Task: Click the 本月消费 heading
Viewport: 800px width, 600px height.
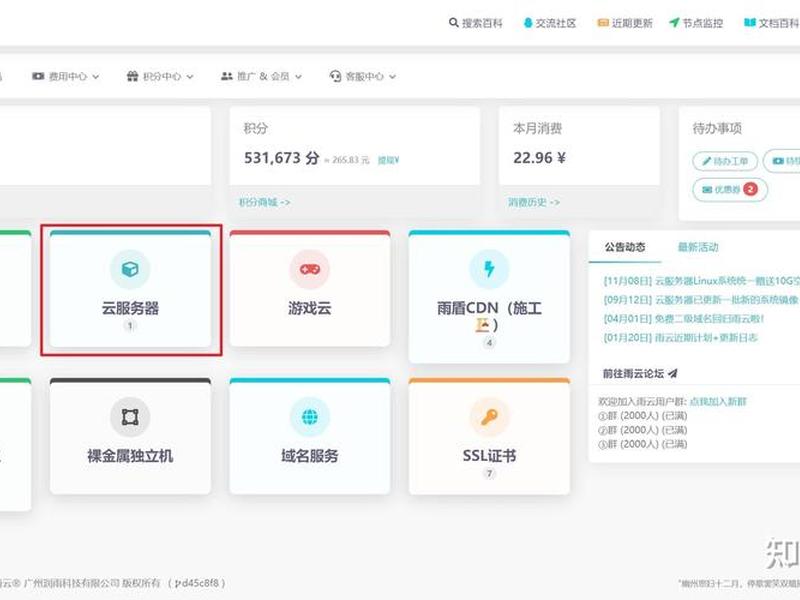Action: point(537,128)
